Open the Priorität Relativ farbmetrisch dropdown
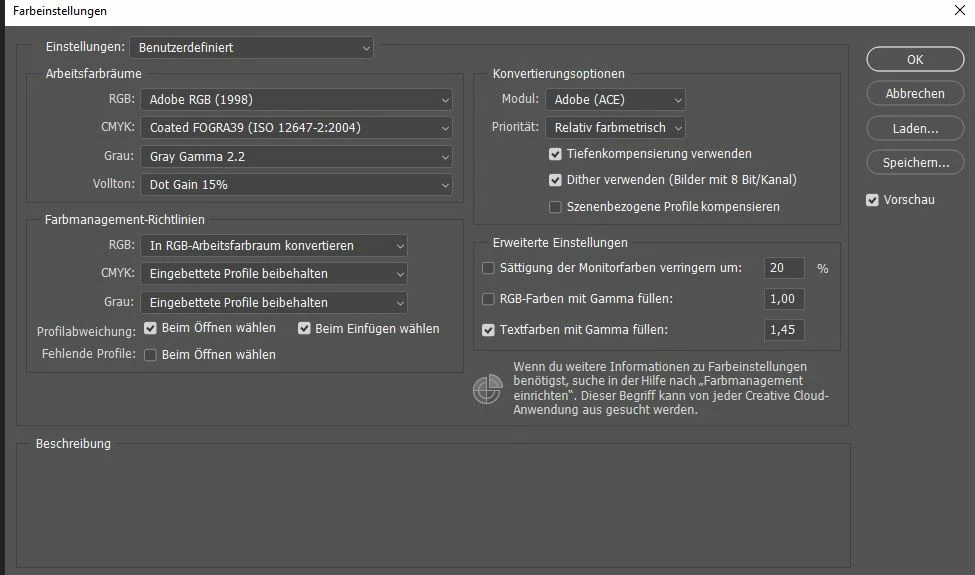Screen dimensions: 975x575 [615, 128]
